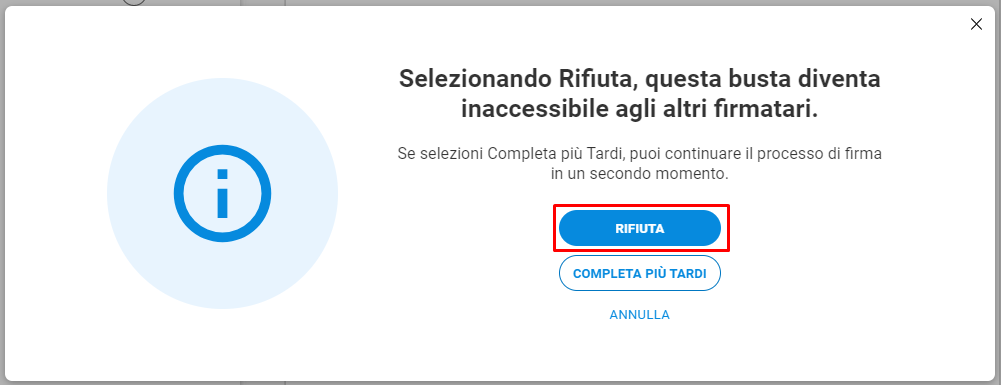
Task: Go back by clicking ANNULLA text
Action: 640,315
